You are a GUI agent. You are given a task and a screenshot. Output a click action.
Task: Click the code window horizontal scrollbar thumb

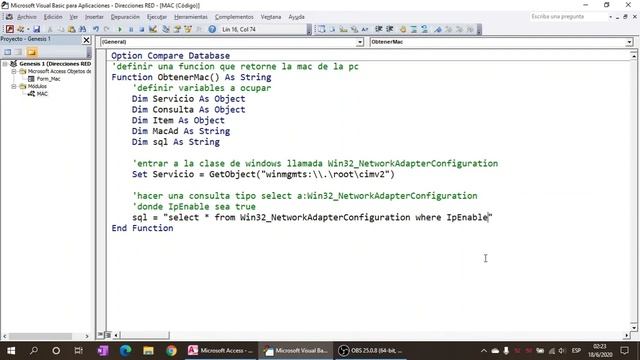click(x=144, y=336)
